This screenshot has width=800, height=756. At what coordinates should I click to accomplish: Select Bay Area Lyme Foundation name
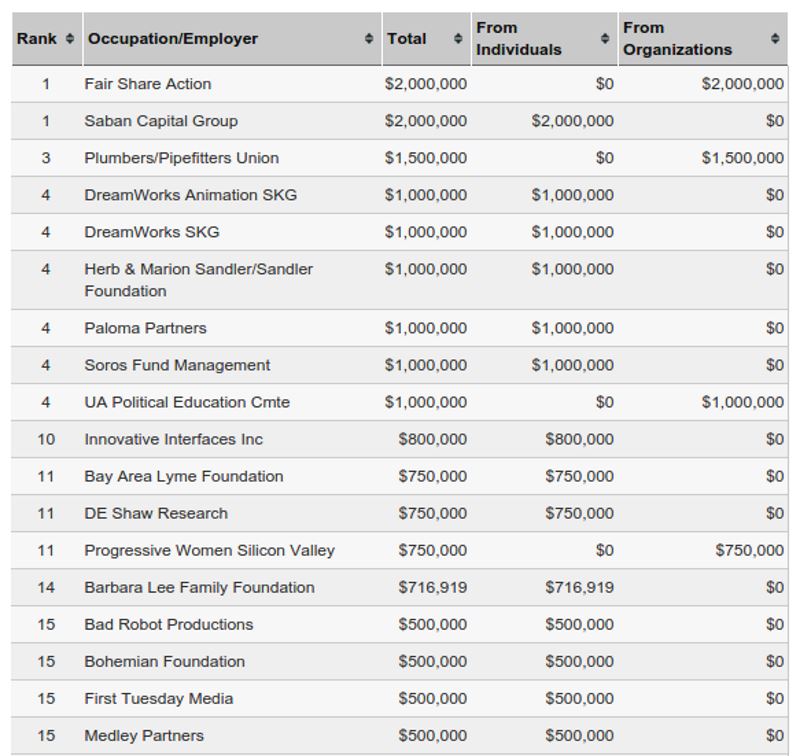[x=184, y=476]
